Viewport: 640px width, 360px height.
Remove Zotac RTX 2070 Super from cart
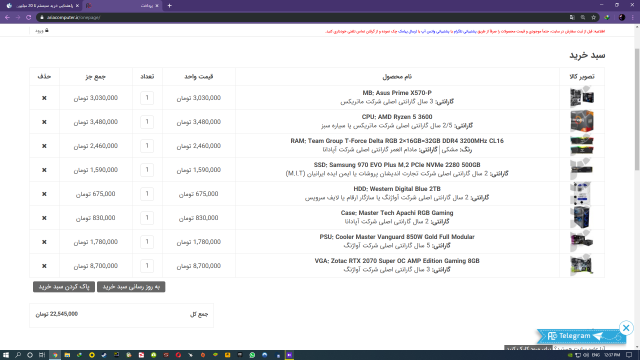click(44, 266)
